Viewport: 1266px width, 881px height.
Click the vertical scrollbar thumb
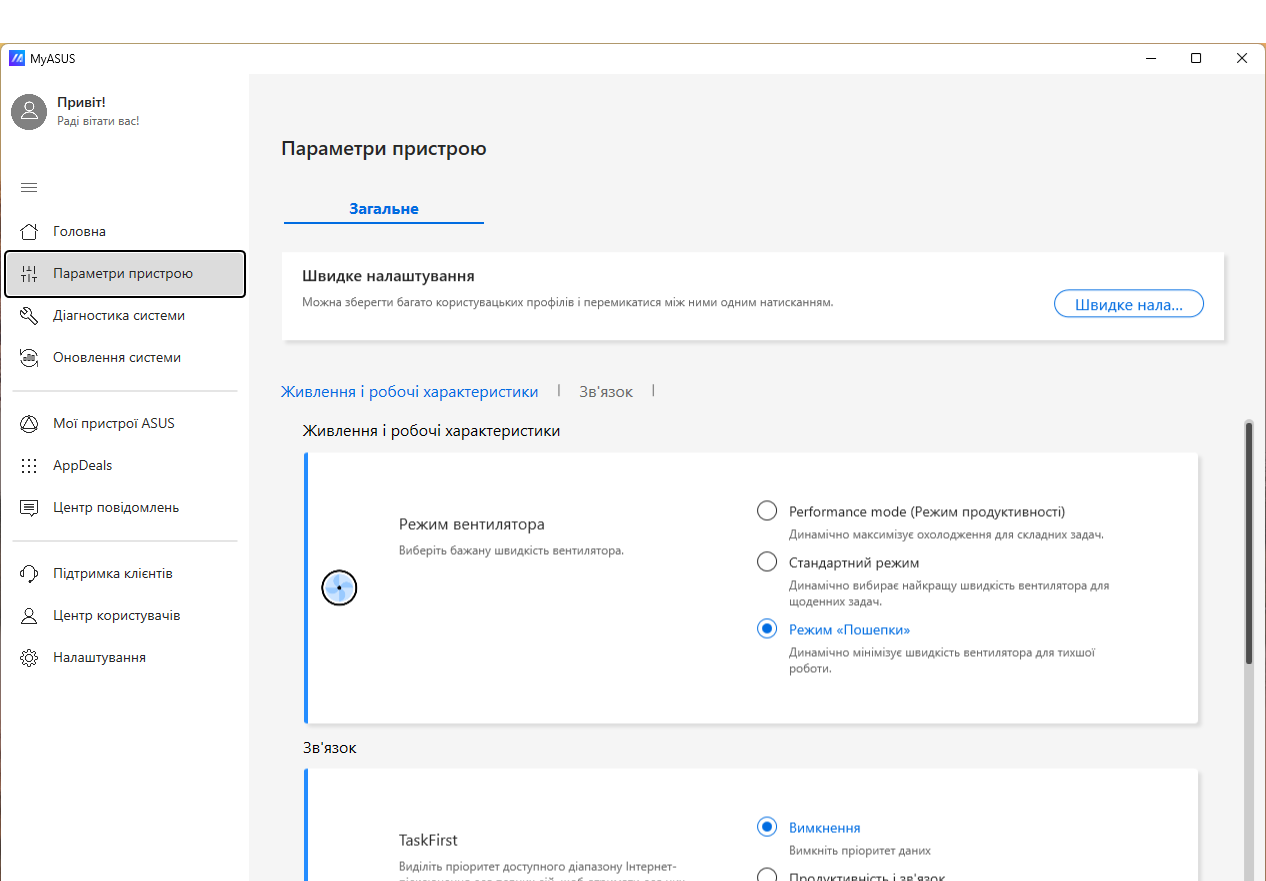click(1248, 543)
